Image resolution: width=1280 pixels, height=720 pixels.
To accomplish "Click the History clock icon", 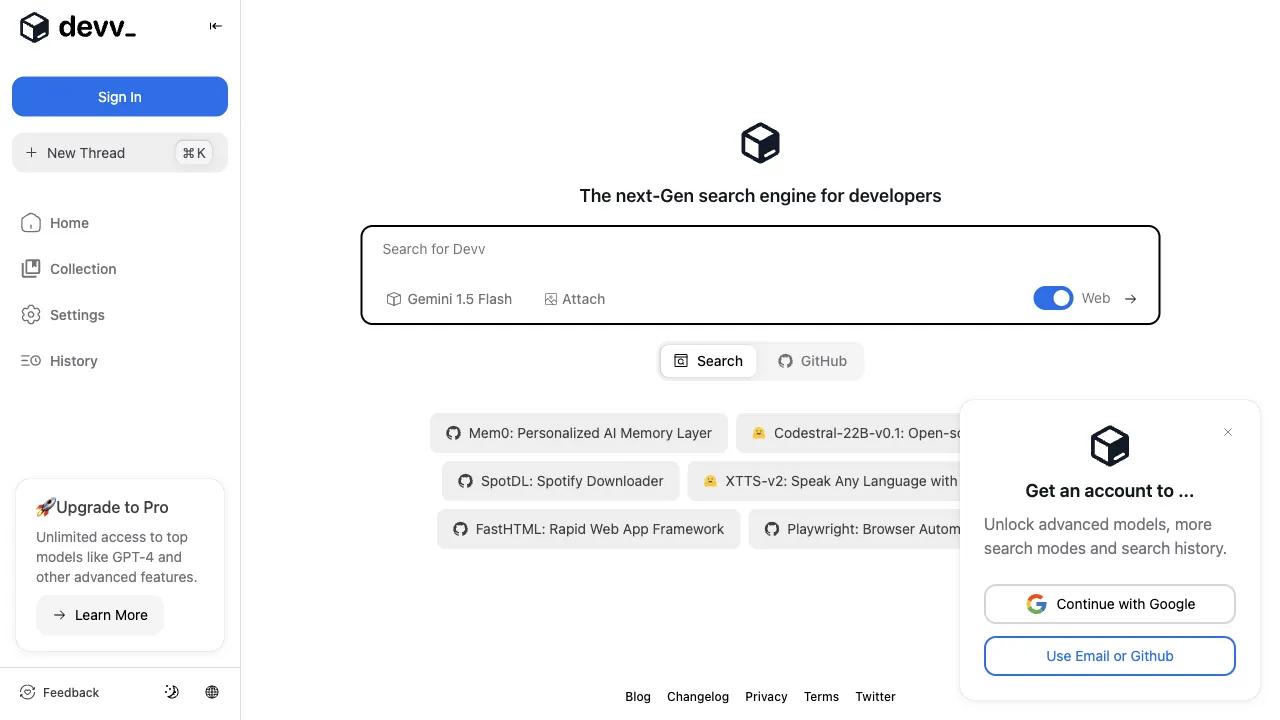I will tap(31, 361).
